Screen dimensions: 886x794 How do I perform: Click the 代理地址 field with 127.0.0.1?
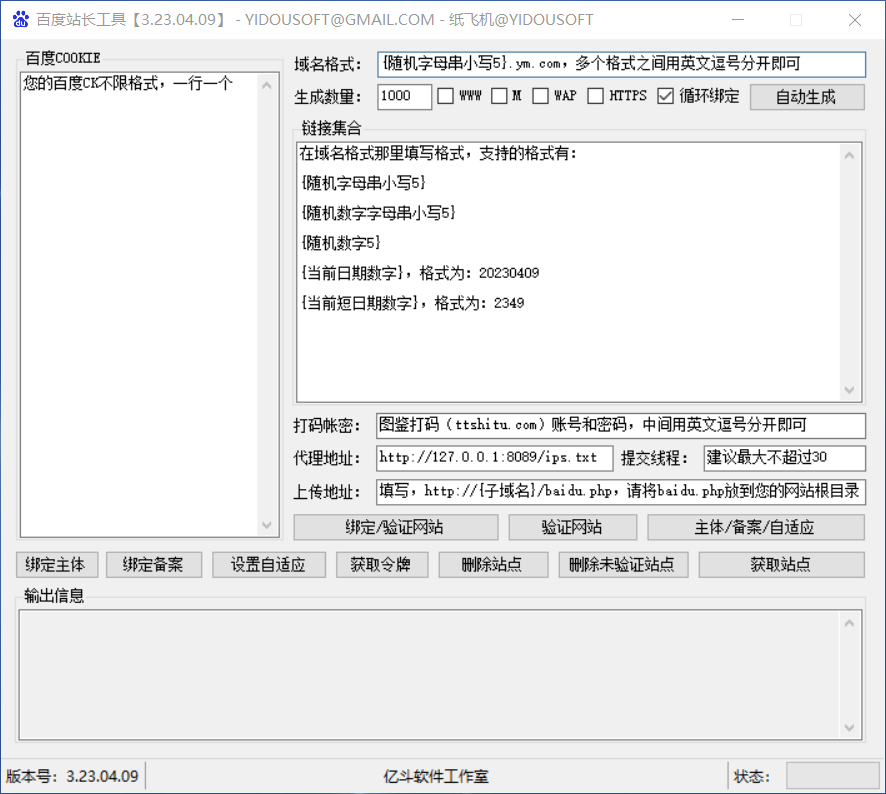[494, 458]
